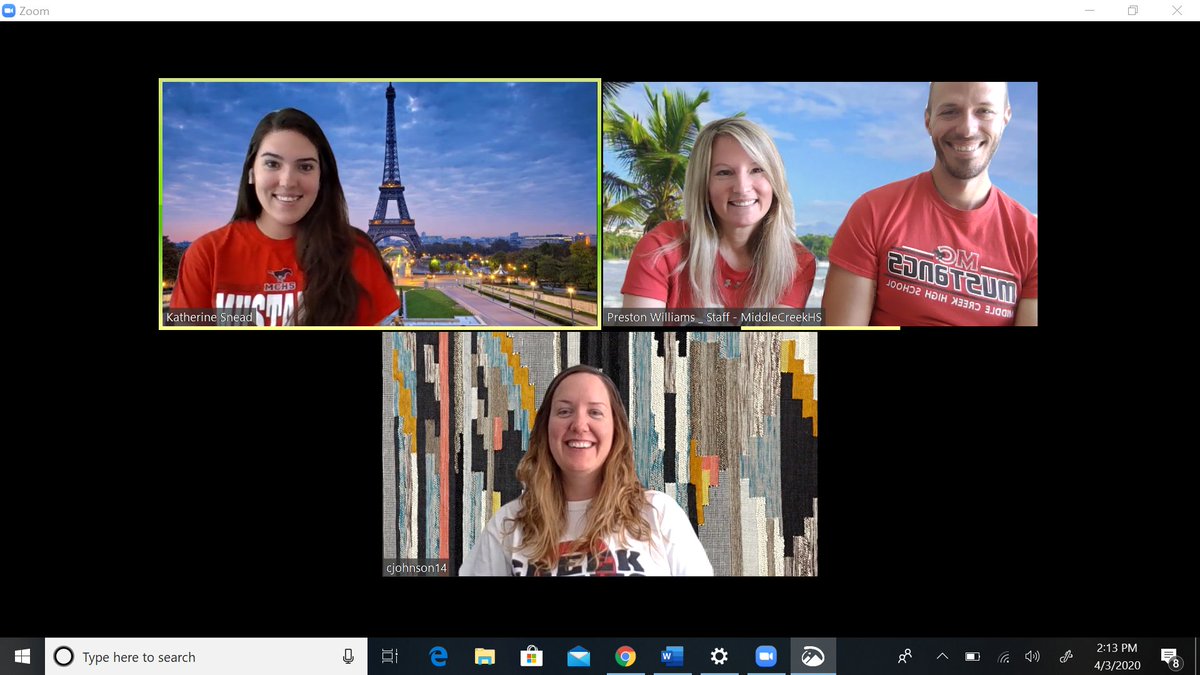This screenshot has width=1200, height=675.
Task: Click the 'Preston Williams _ Staff - MiddleCreekHS' label
Action: (714, 317)
